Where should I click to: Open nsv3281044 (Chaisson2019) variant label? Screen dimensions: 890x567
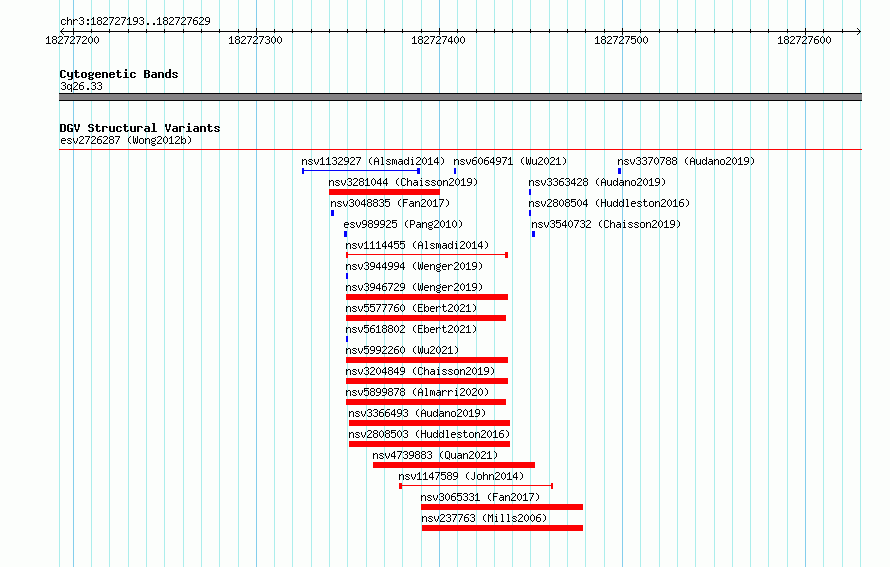point(403,182)
